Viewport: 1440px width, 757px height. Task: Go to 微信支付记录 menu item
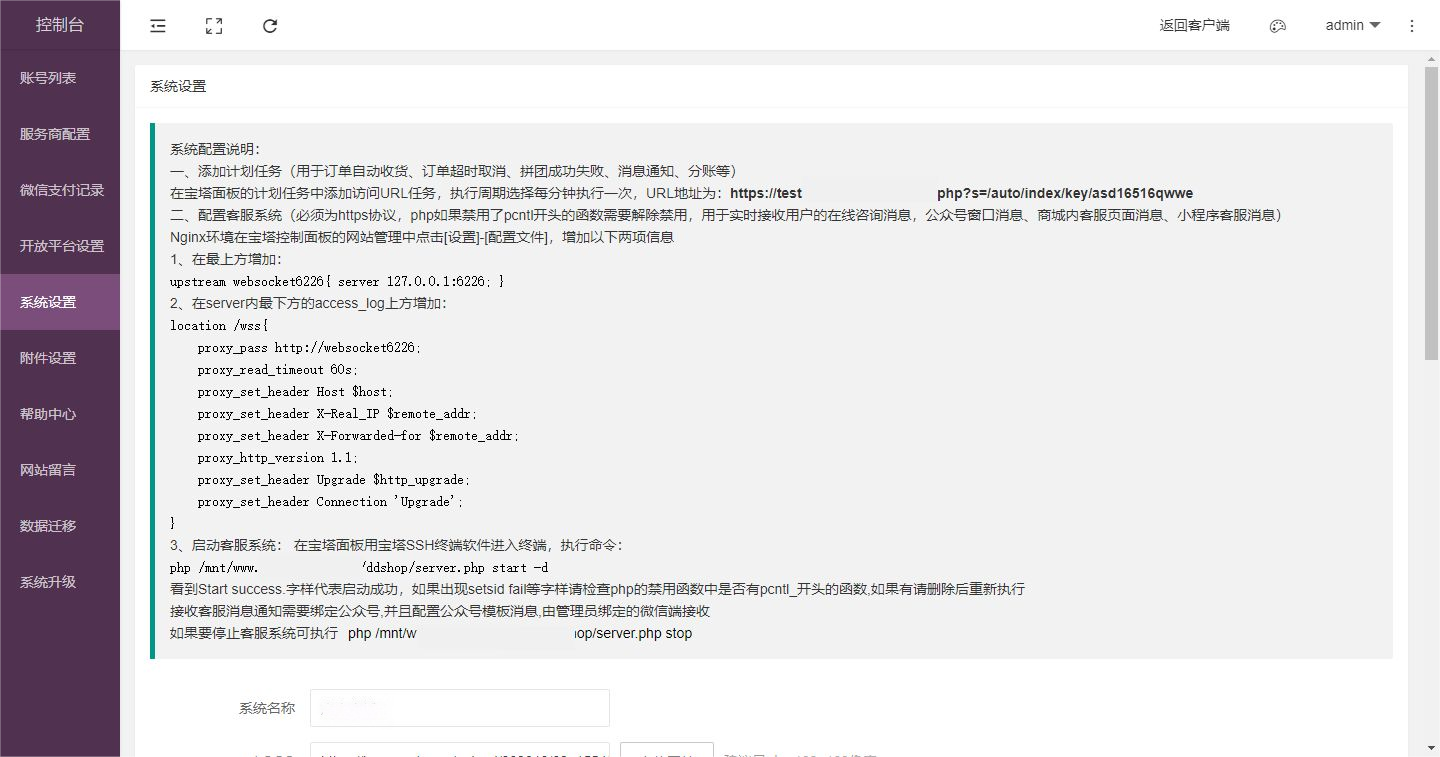click(x=62, y=190)
